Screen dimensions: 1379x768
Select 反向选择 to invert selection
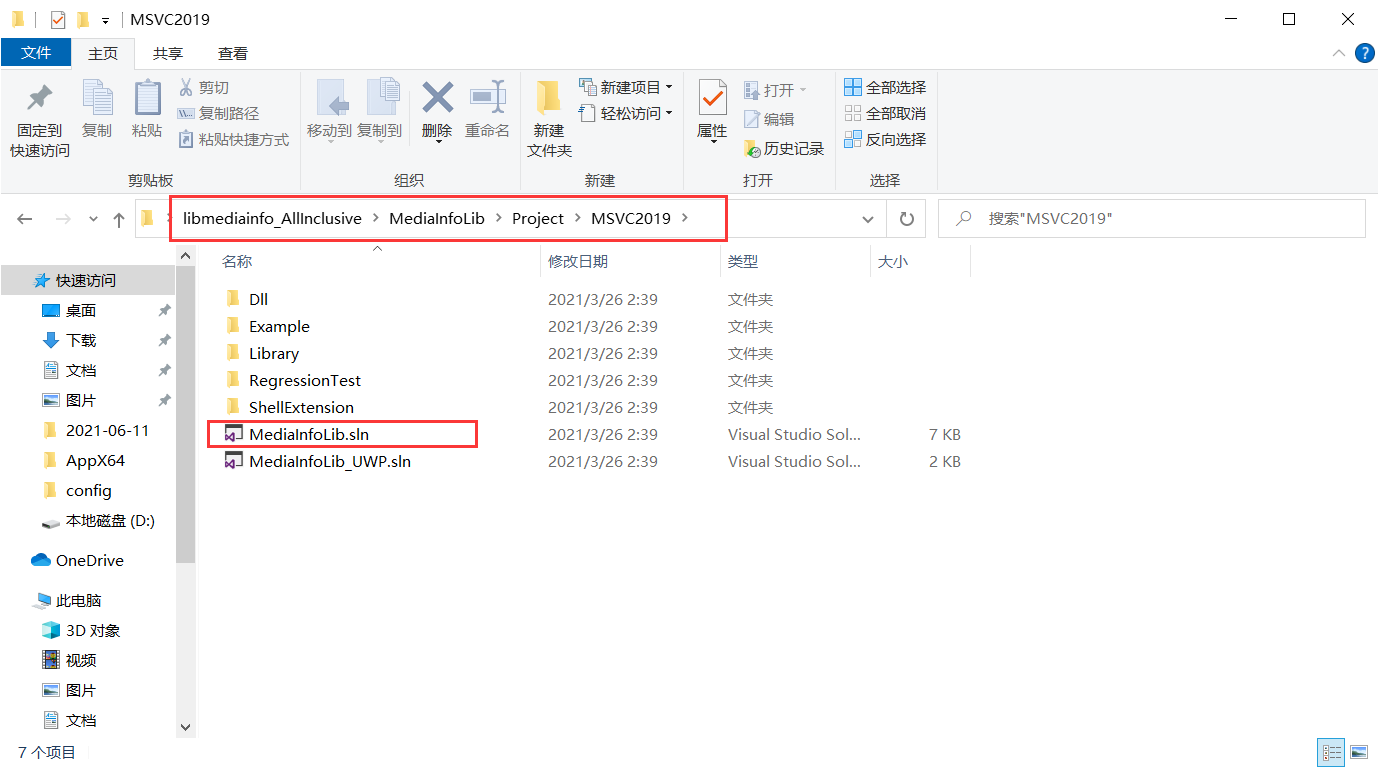pyautogui.click(x=886, y=139)
